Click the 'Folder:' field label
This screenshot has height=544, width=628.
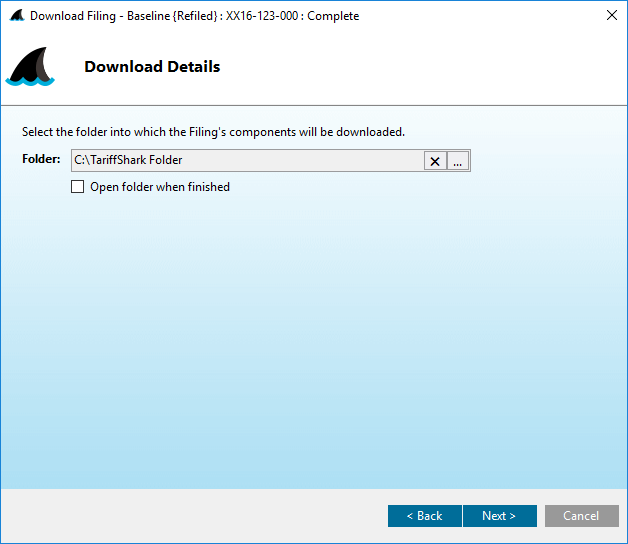(x=41, y=160)
